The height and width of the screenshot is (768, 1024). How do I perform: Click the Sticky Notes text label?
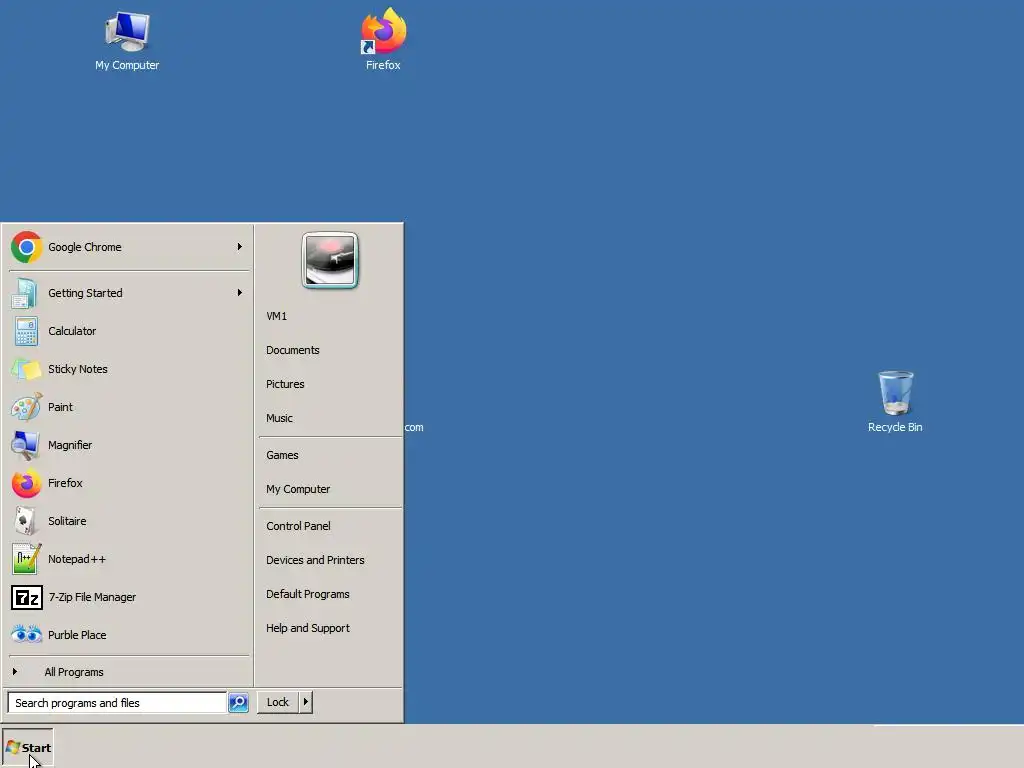click(x=78, y=369)
